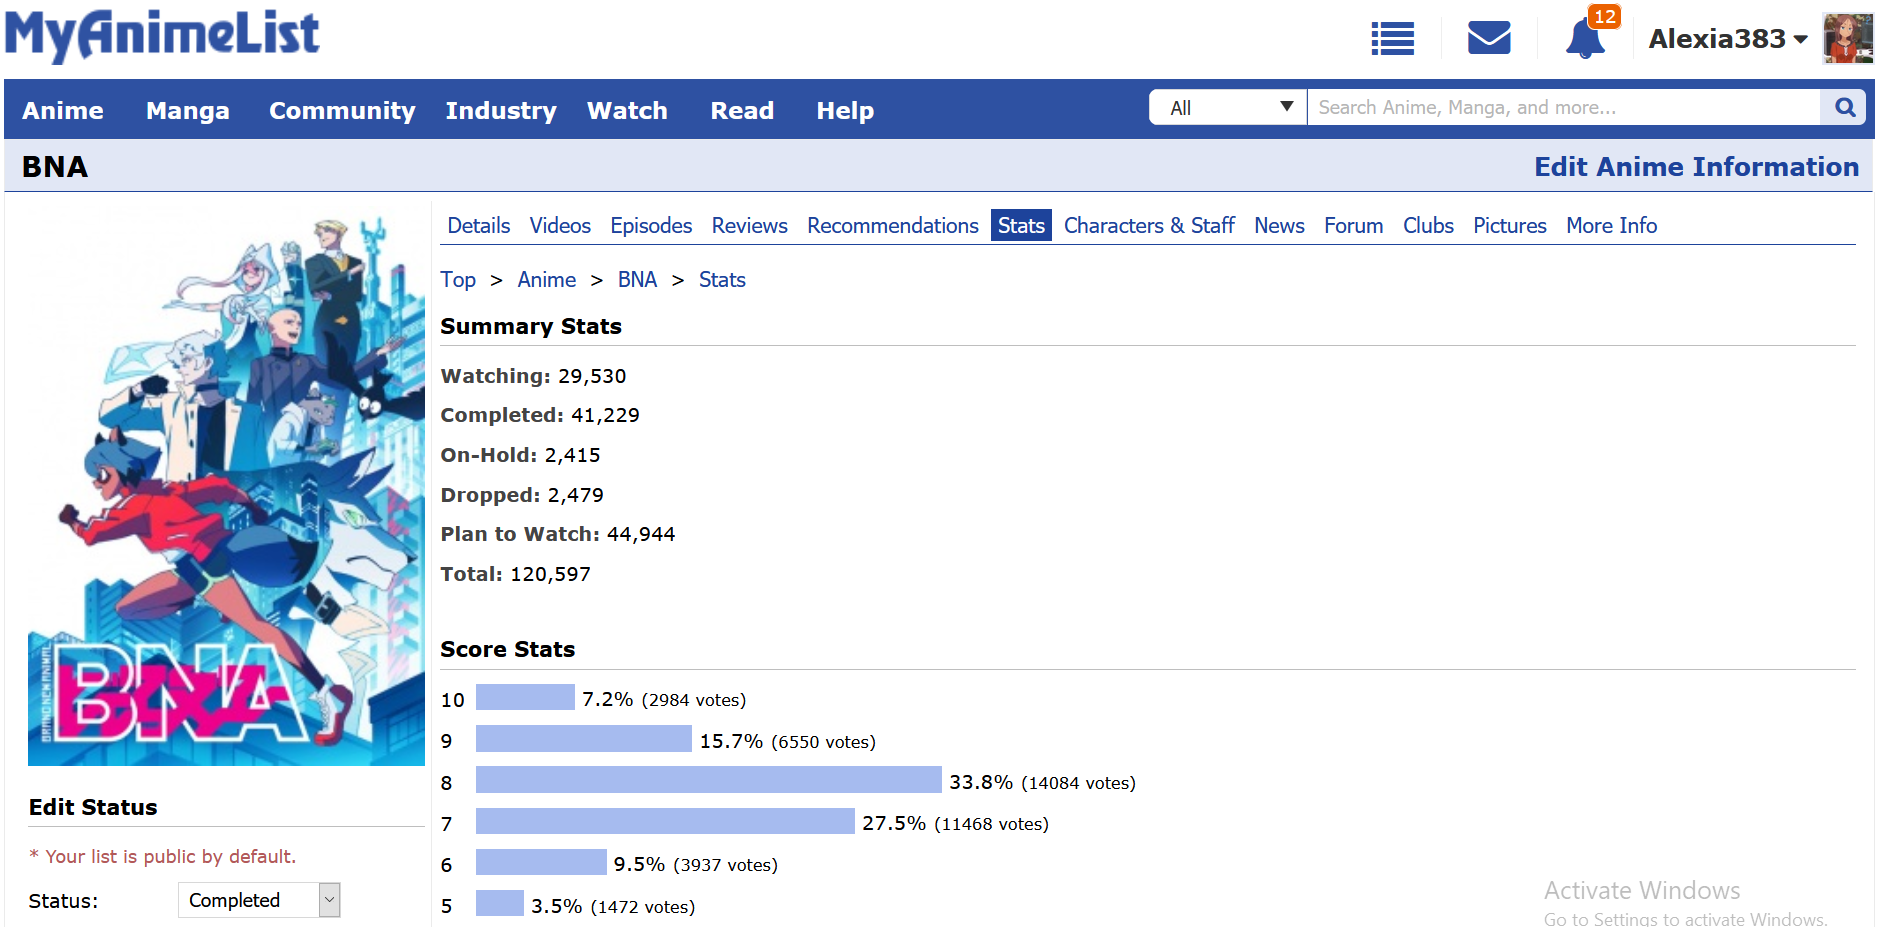This screenshot has width=1880, height=927.
Task: Switch to the More Info tab
Action: click(x=1611, y=225)
